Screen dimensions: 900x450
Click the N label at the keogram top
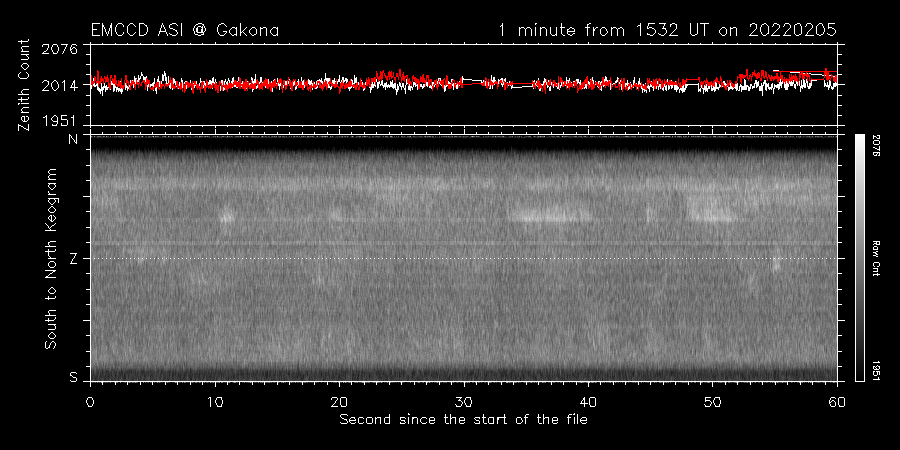[x=73, y=139]
